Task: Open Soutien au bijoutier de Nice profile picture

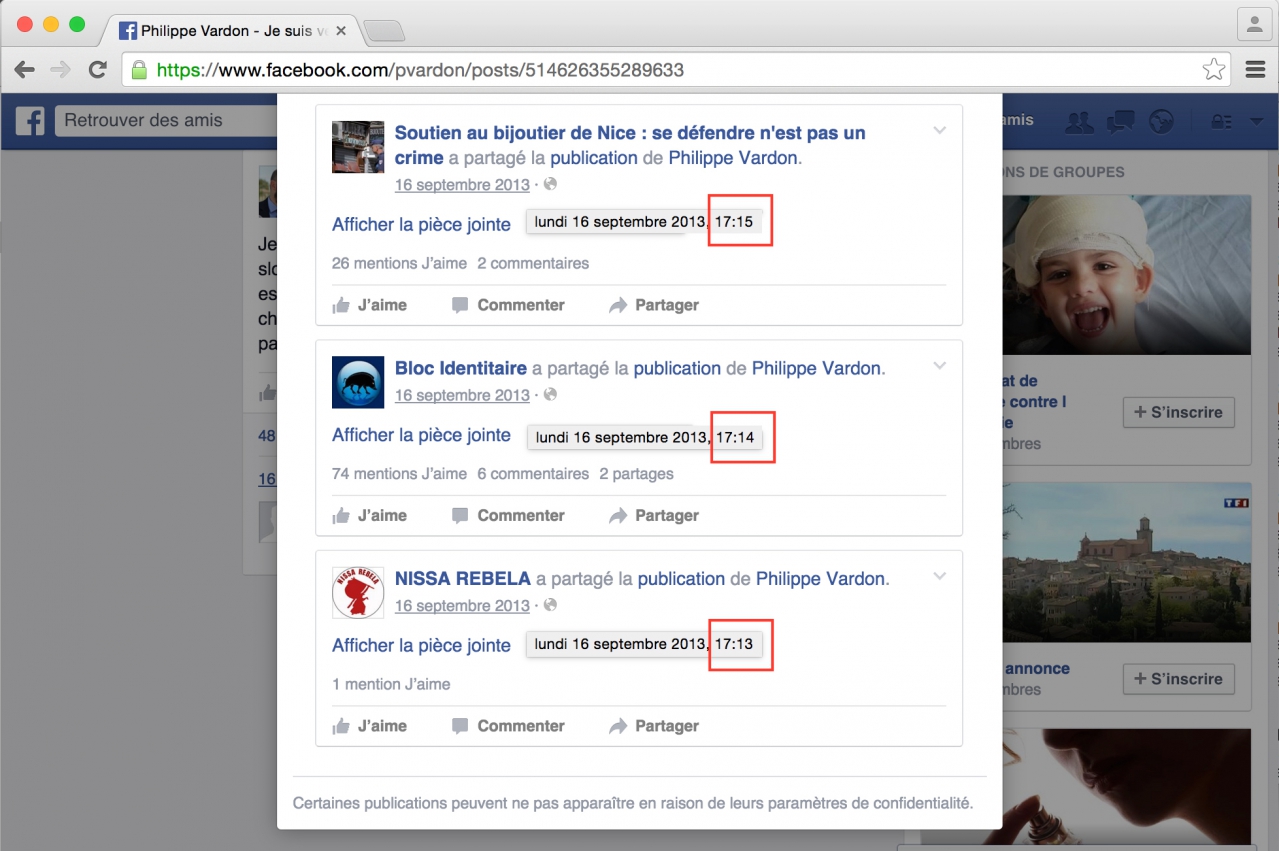Action: 358,147
